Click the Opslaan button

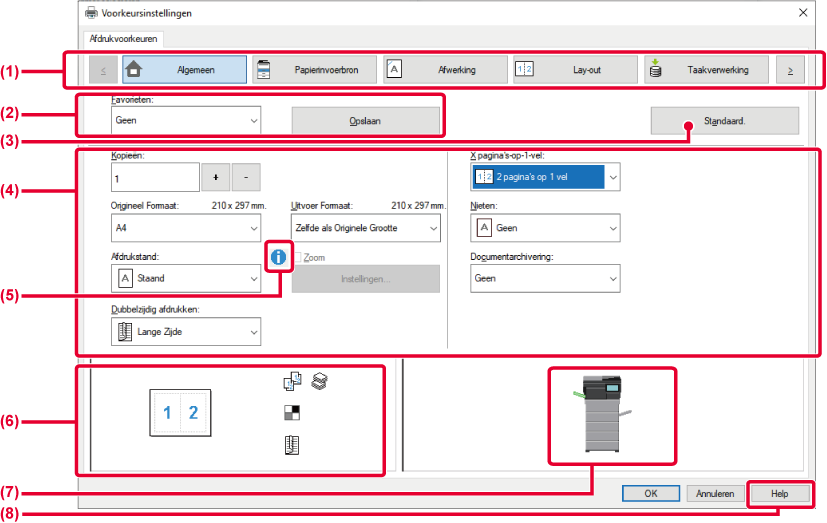point(366,121)
